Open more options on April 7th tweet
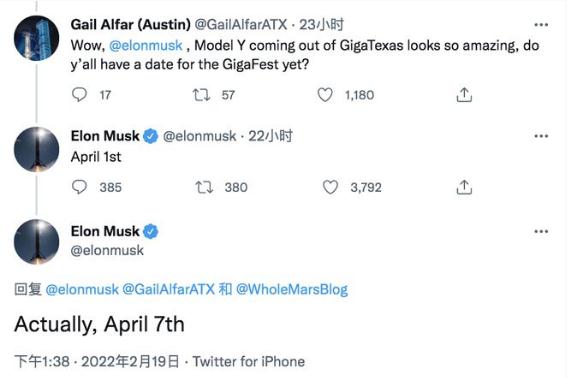The image size is (567, 378). click(541, 231)
